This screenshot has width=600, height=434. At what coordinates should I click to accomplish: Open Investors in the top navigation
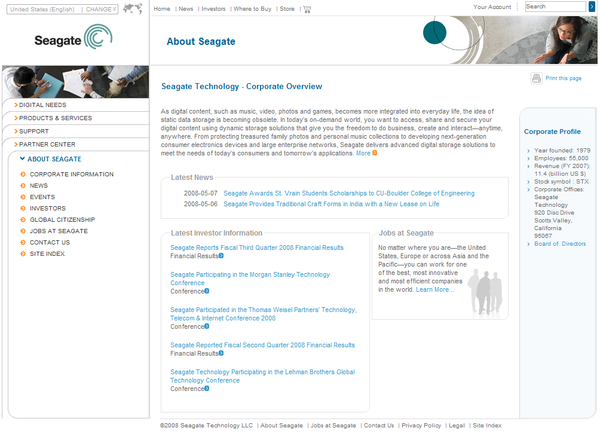213,9
